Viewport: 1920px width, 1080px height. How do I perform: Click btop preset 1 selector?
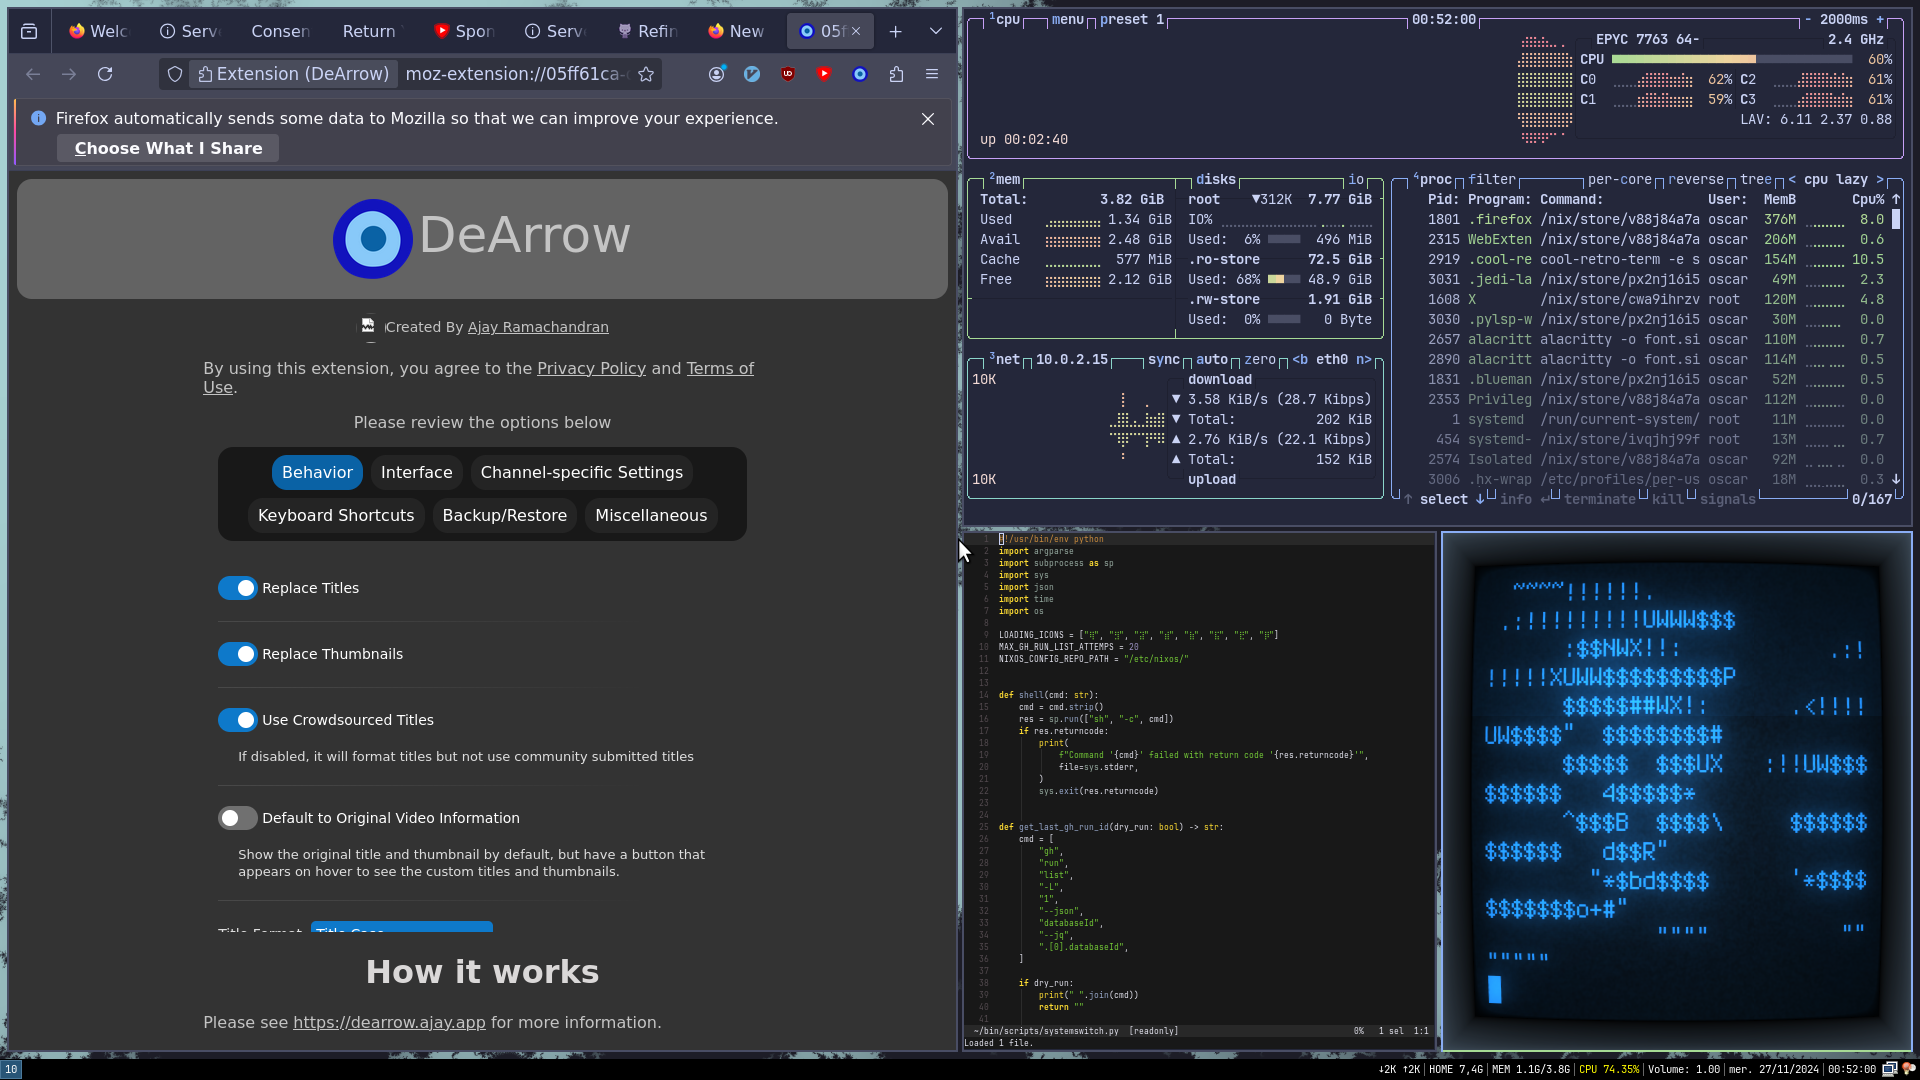pyautogui.click(x=1131, y=20)
